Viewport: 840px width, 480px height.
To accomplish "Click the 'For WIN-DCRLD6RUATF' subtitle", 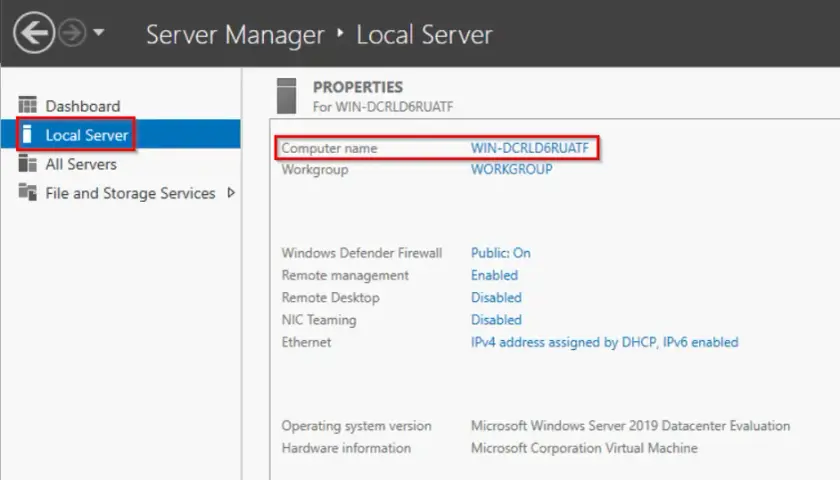I will coord(383,107).
